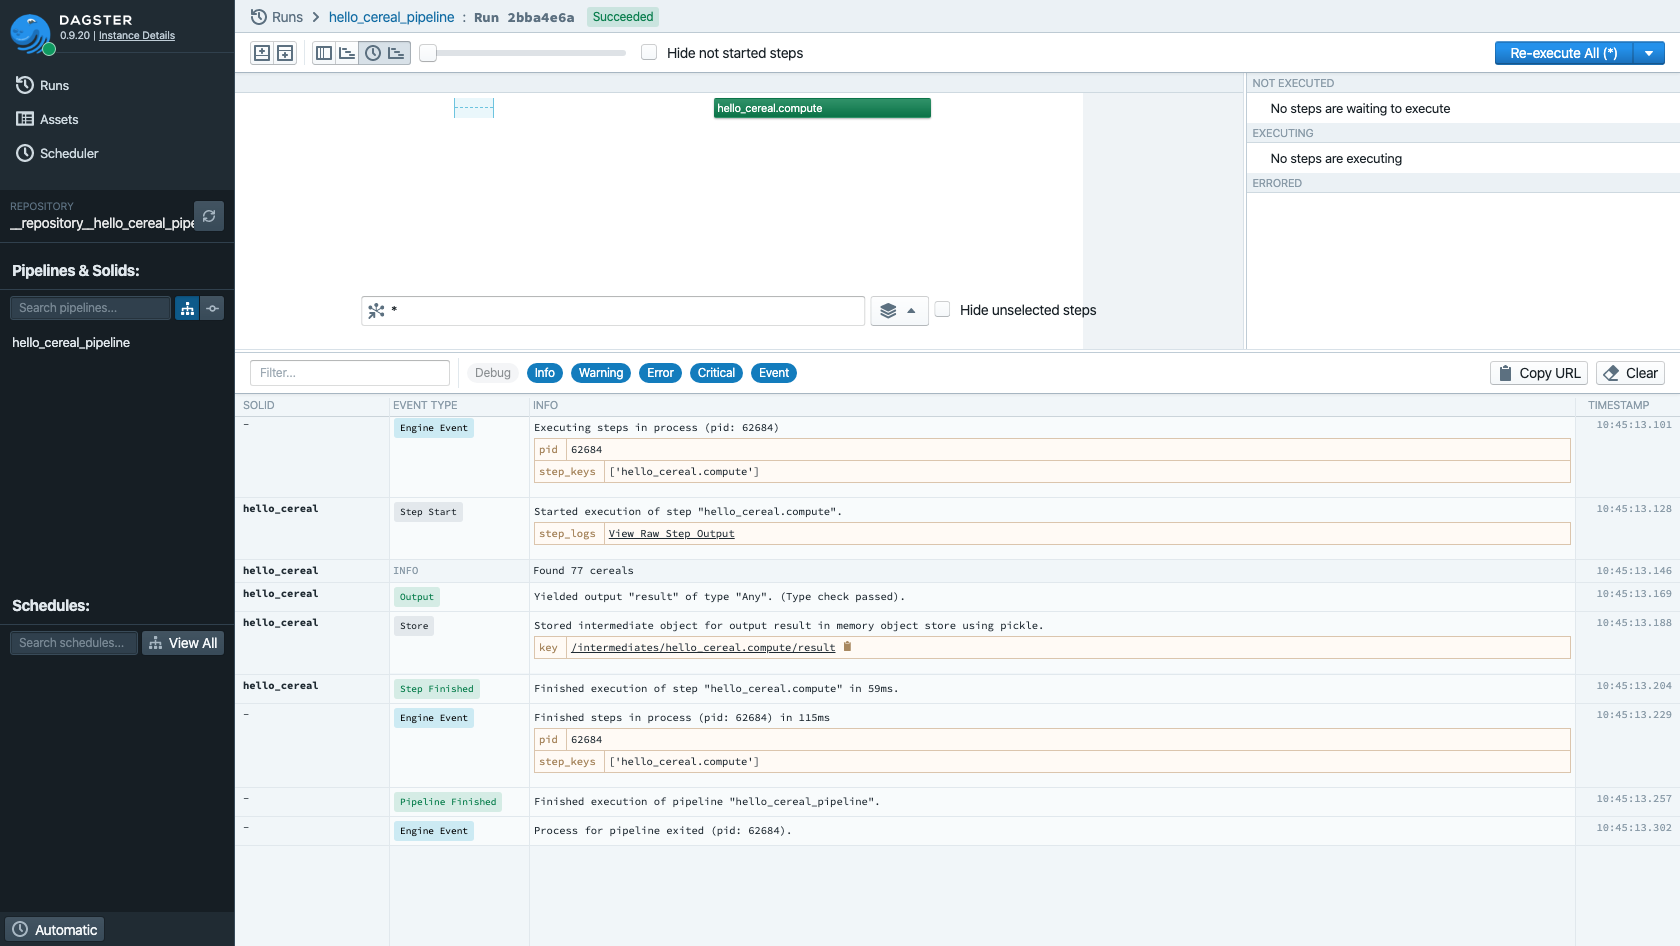Click the Search schedules input

(73, 643)
